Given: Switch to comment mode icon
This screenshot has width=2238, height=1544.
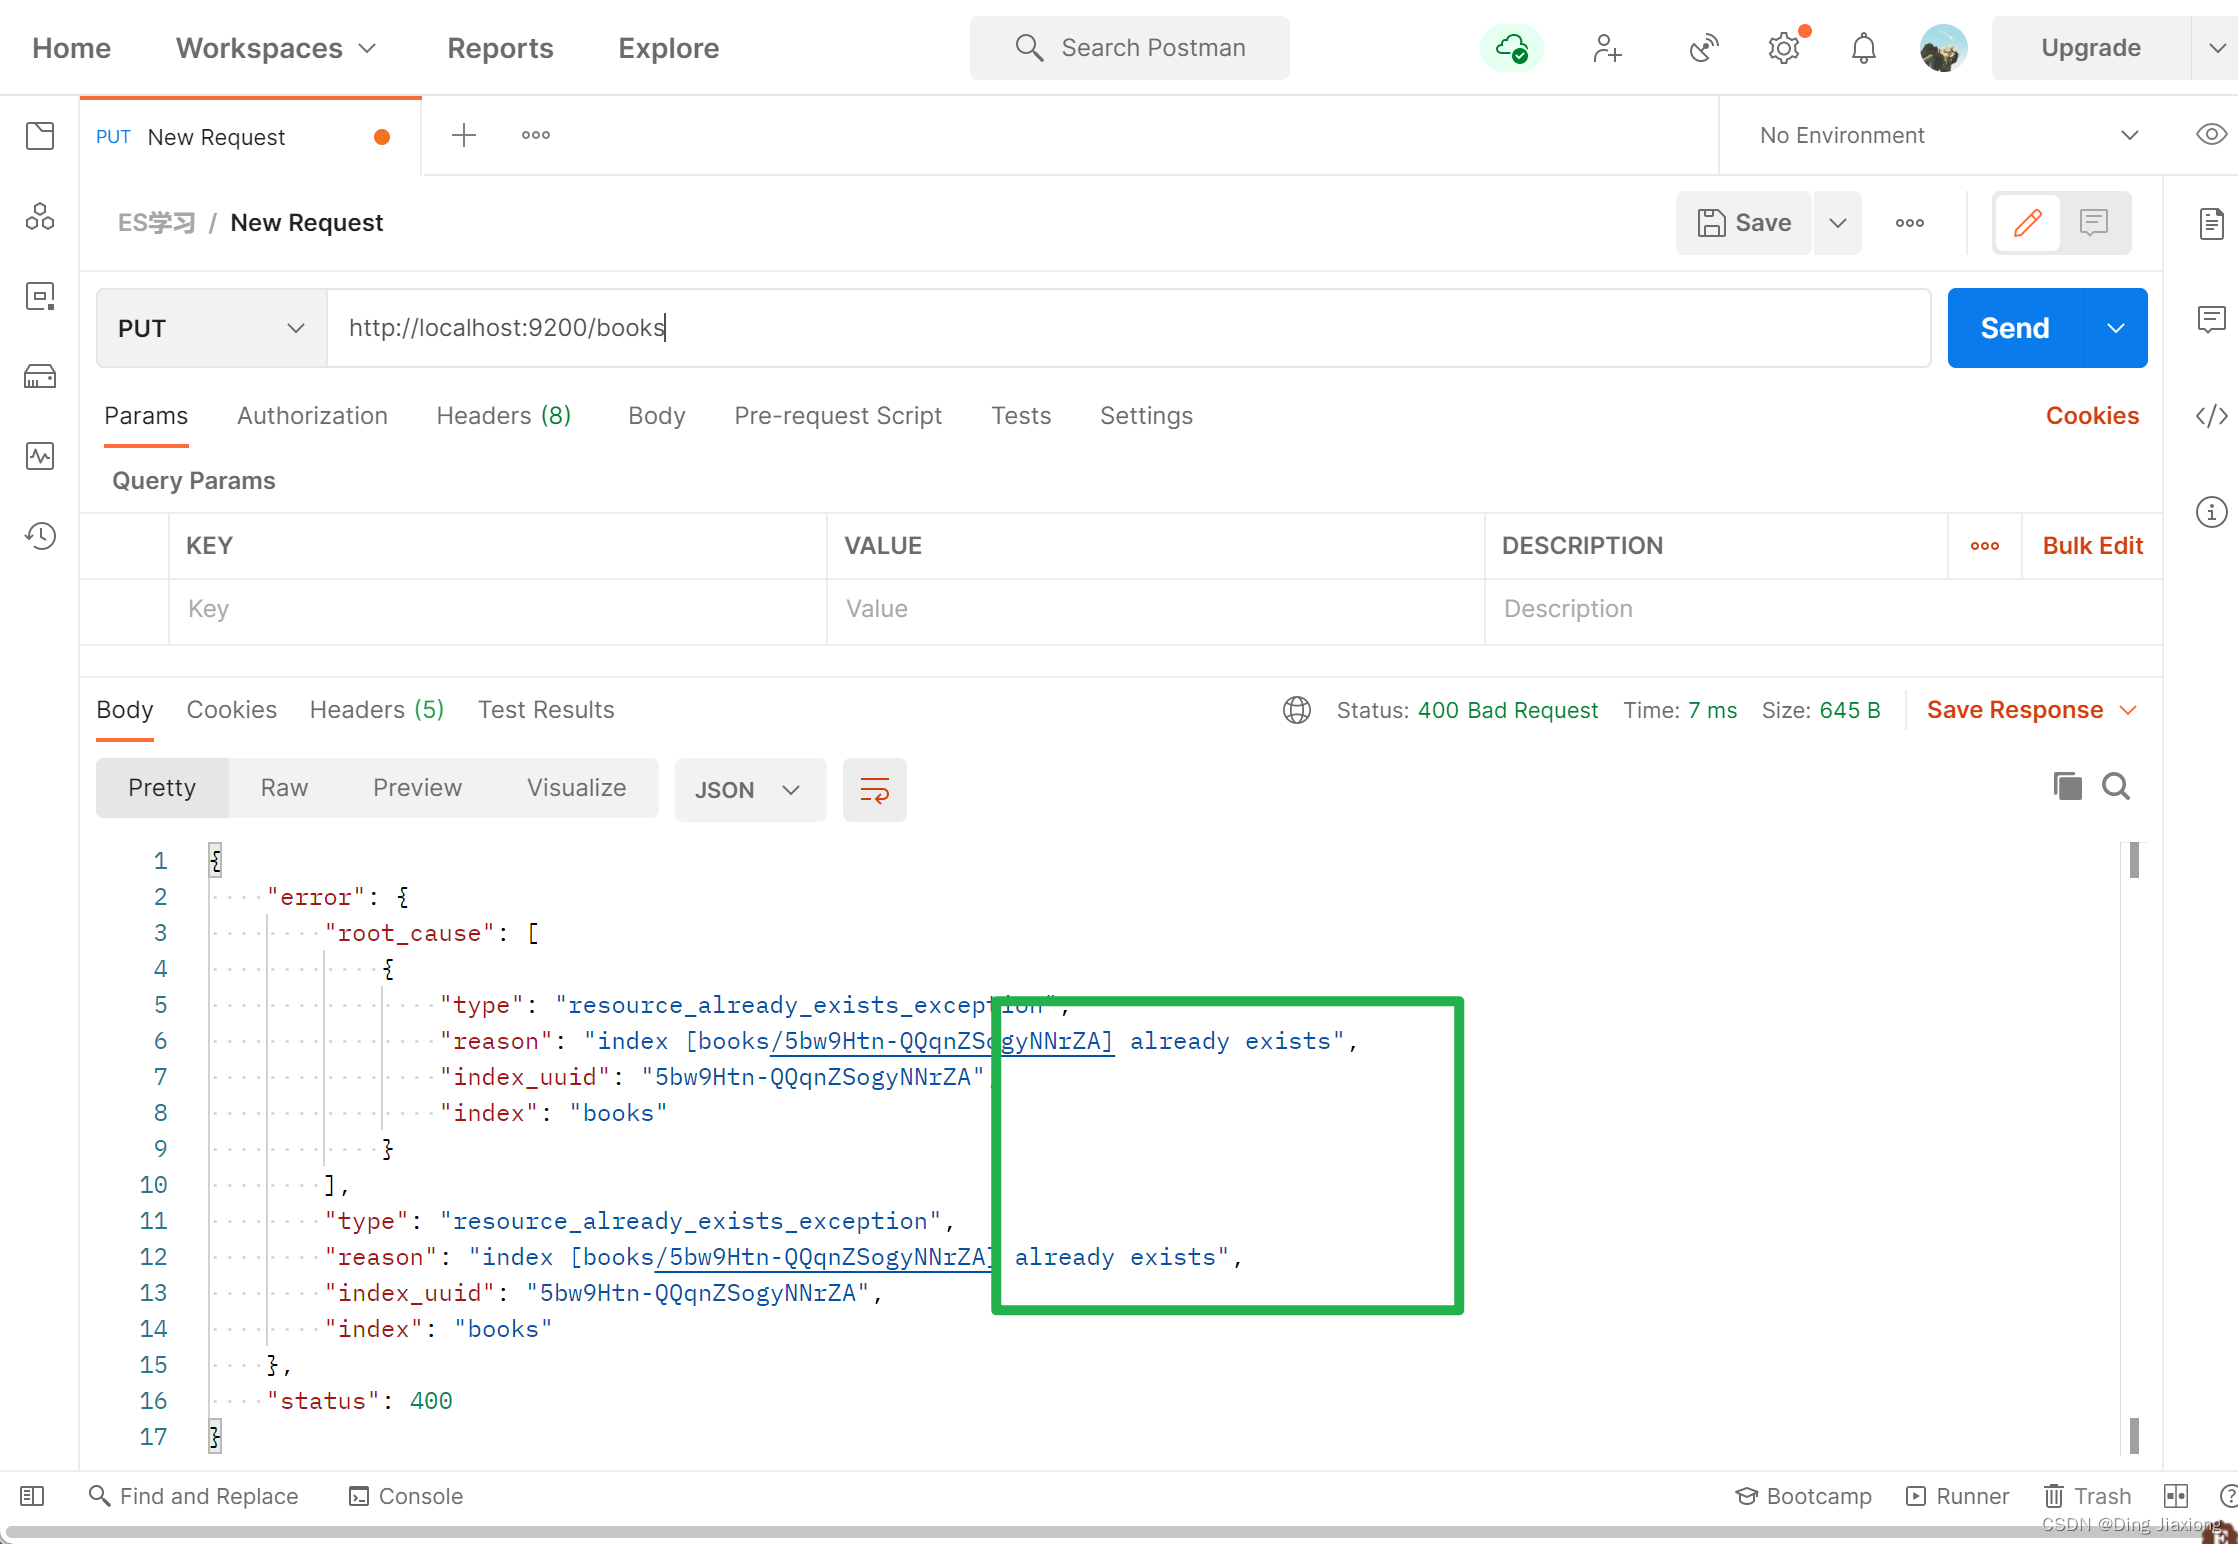Looking at the screenshot, I should point(2094,222).
